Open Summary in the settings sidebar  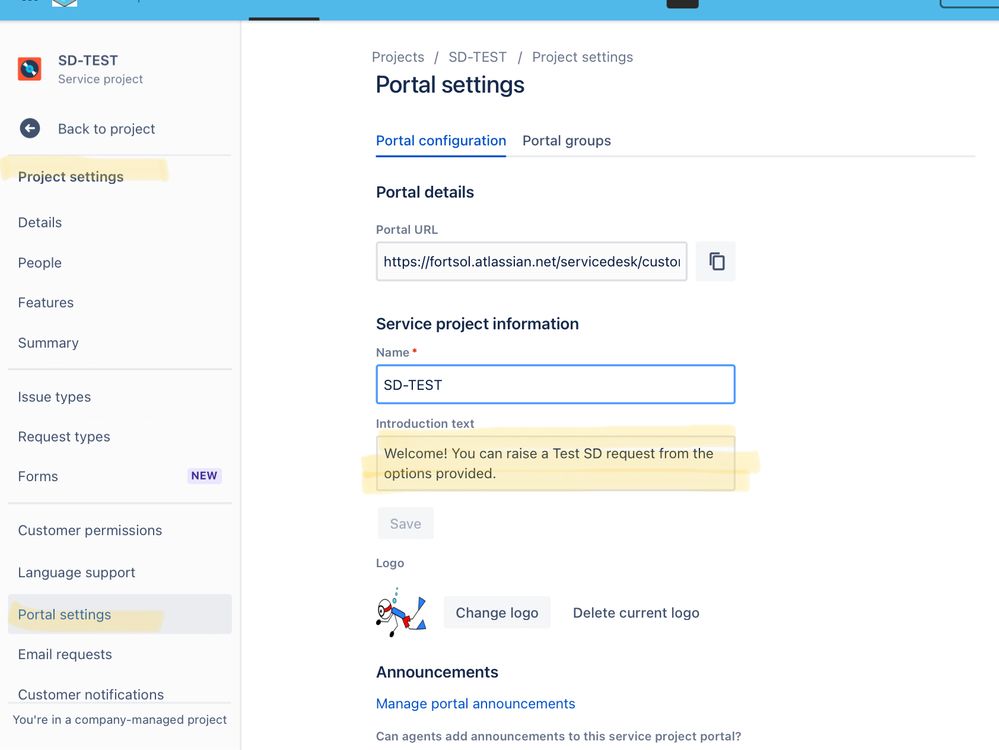[x=48, y=343]
